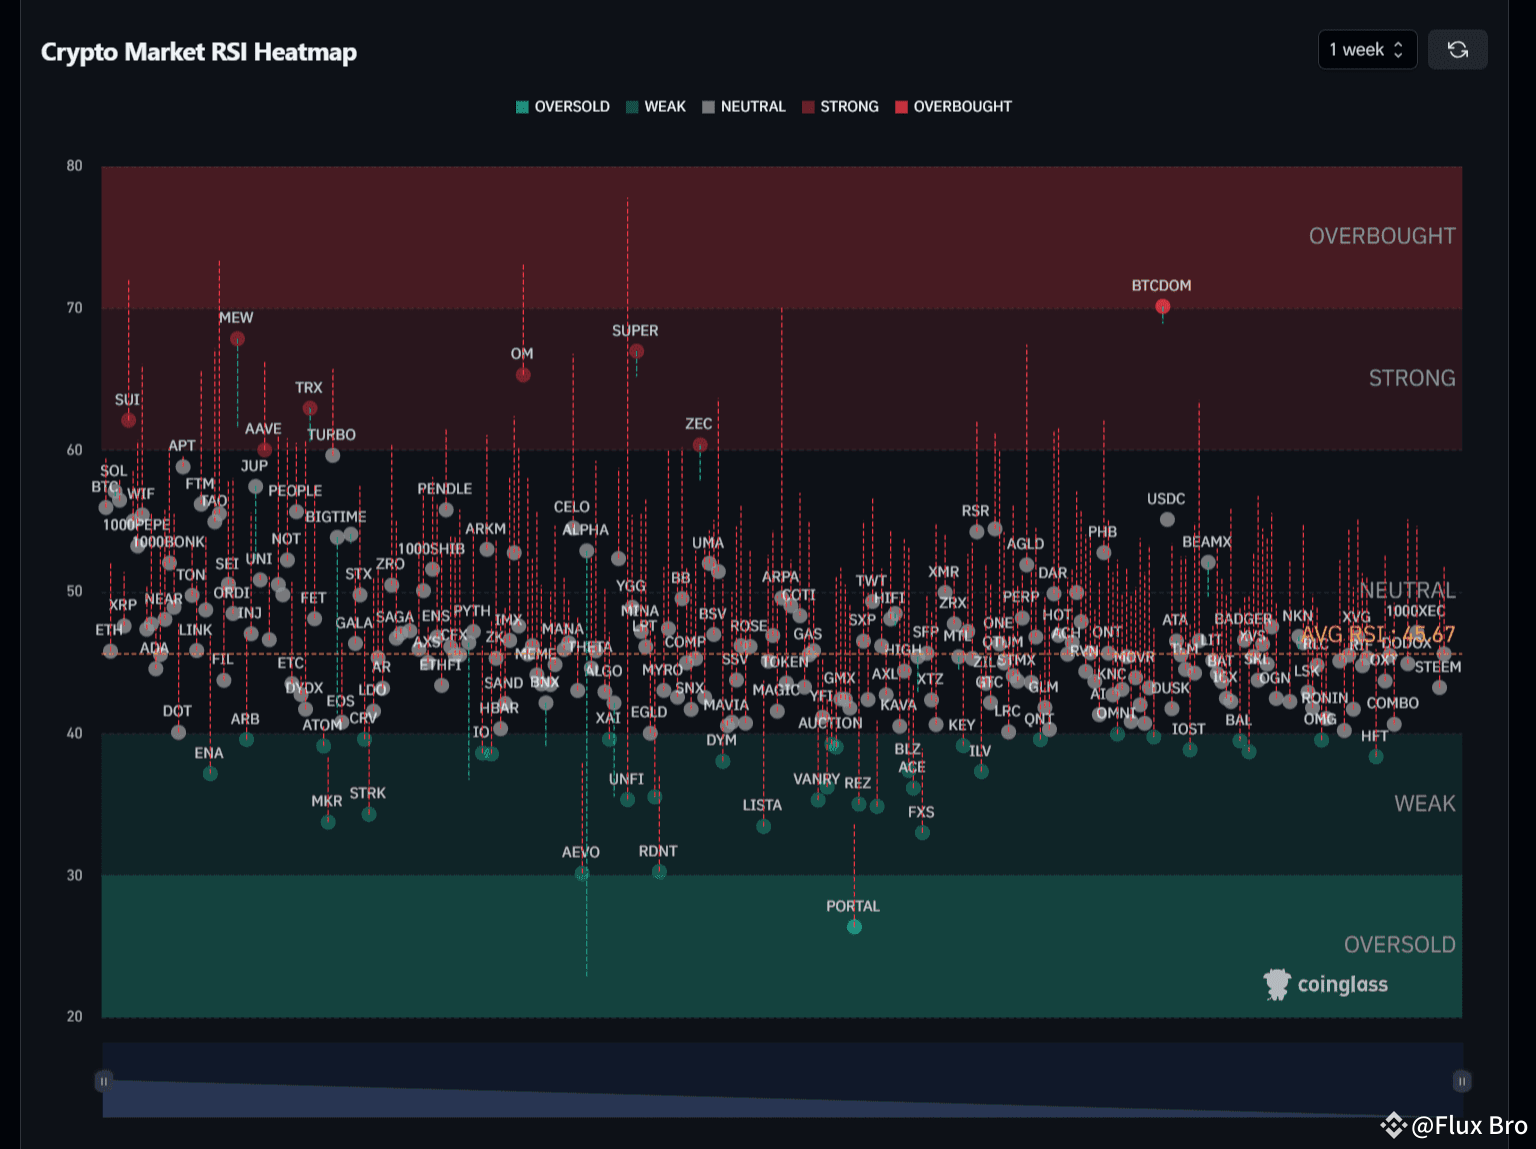Click the NEUTRAL legend color square
Viewport: 1536px width, 1149px height.
(x=707, y=106)
